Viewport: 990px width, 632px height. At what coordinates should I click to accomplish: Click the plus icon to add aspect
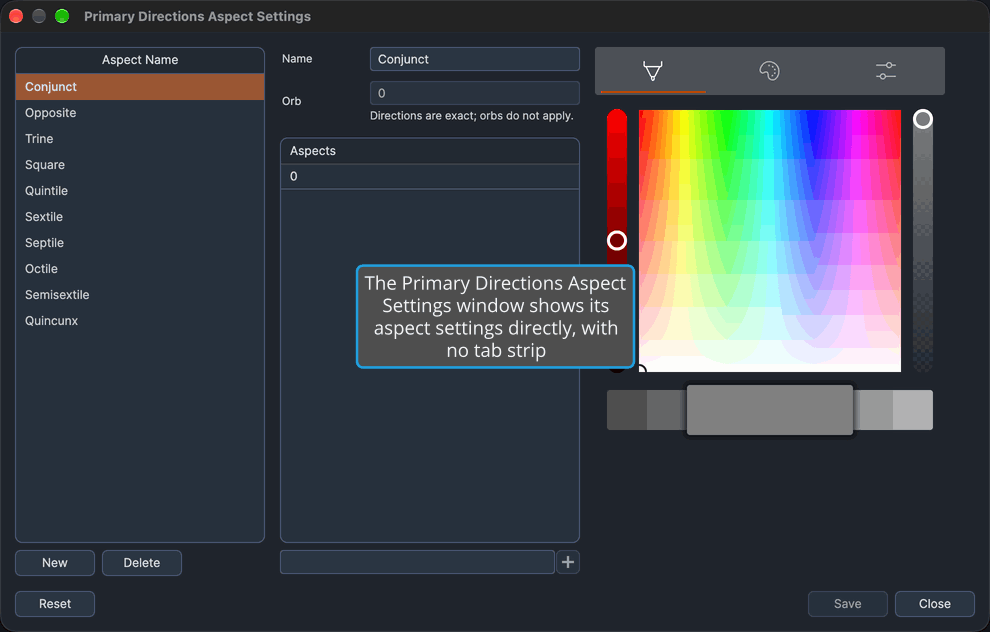coord(568,562)
